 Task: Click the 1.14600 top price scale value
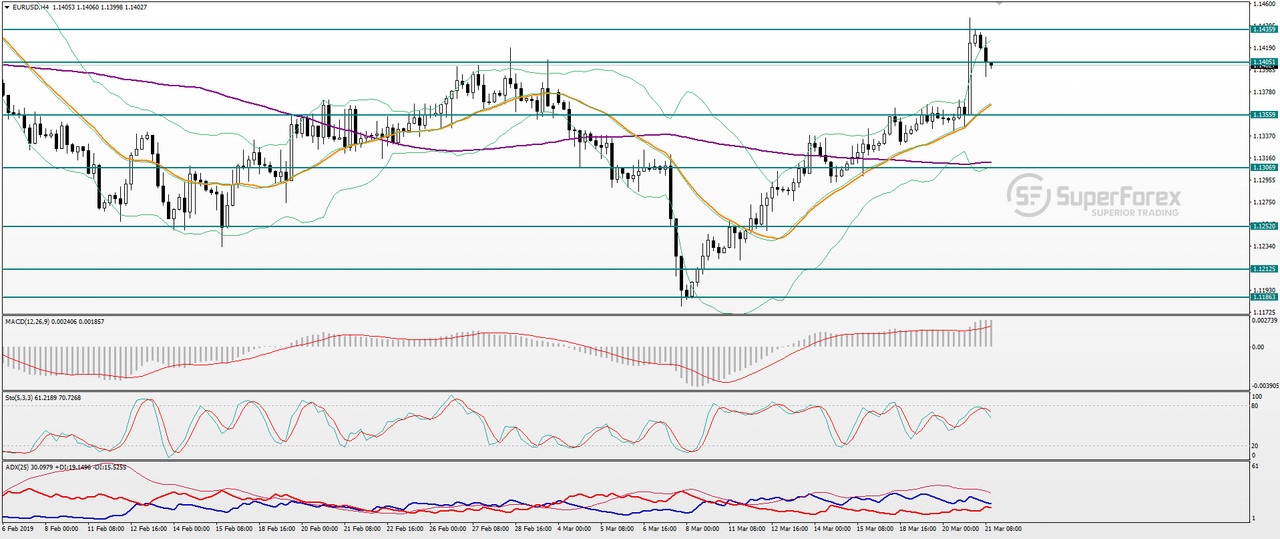click(x=1263, y=5)
